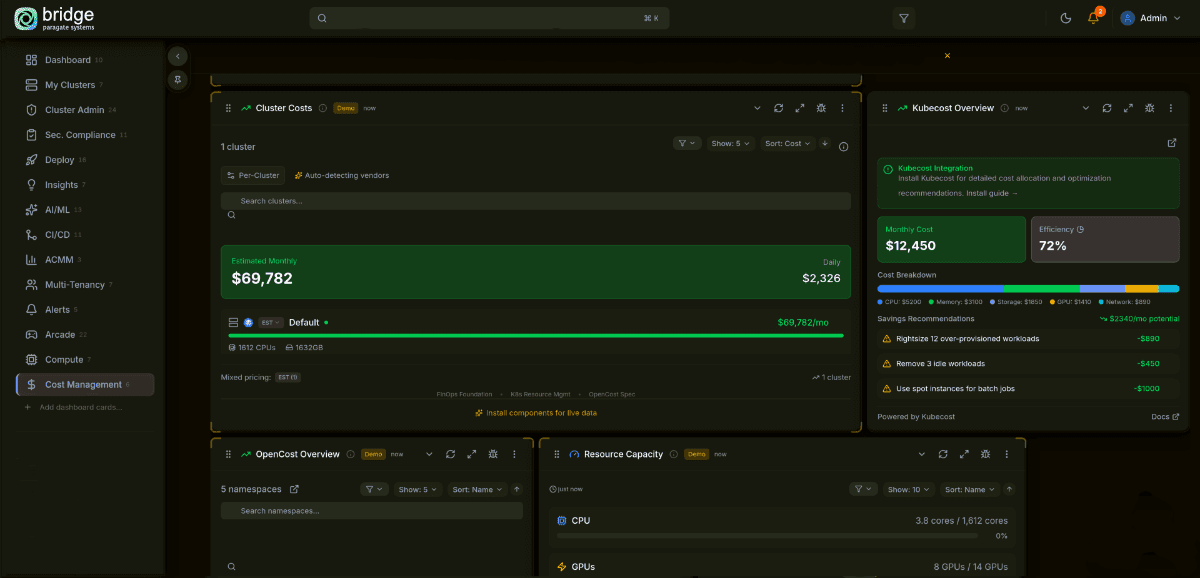The width and height of the screenshot is (1200, 578).
Task: Open the notifications bell
Action: click(x=1094, y=18)
